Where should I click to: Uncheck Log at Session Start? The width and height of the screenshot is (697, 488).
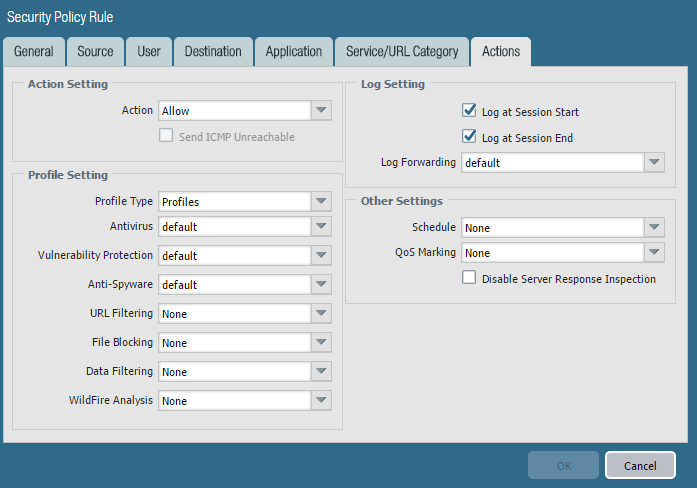[x=469, y=112]
